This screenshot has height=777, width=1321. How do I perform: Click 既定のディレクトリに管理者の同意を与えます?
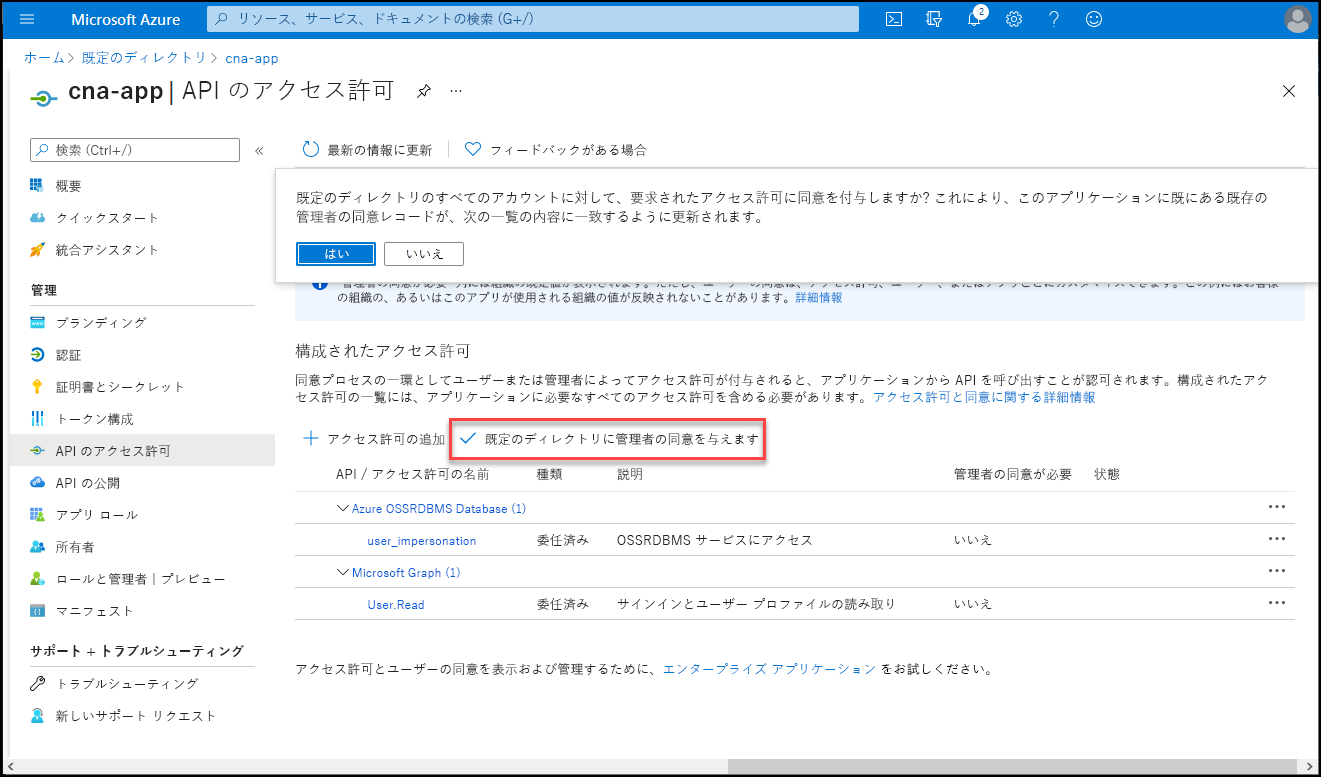click(x=608, y=439)
